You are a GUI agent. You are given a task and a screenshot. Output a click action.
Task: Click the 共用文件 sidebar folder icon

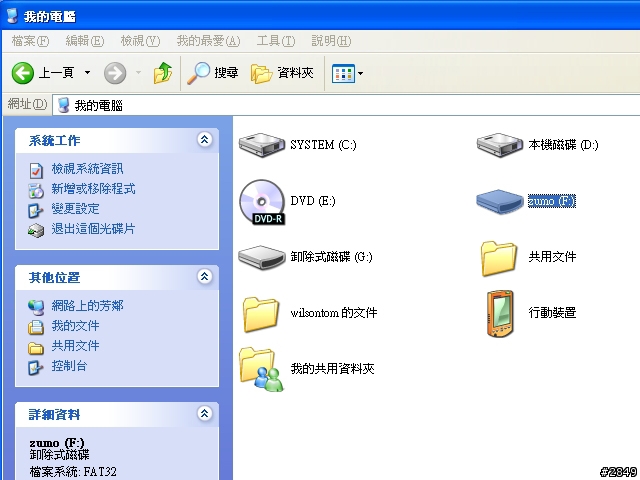pyautogui.click(x=36, y=348)
